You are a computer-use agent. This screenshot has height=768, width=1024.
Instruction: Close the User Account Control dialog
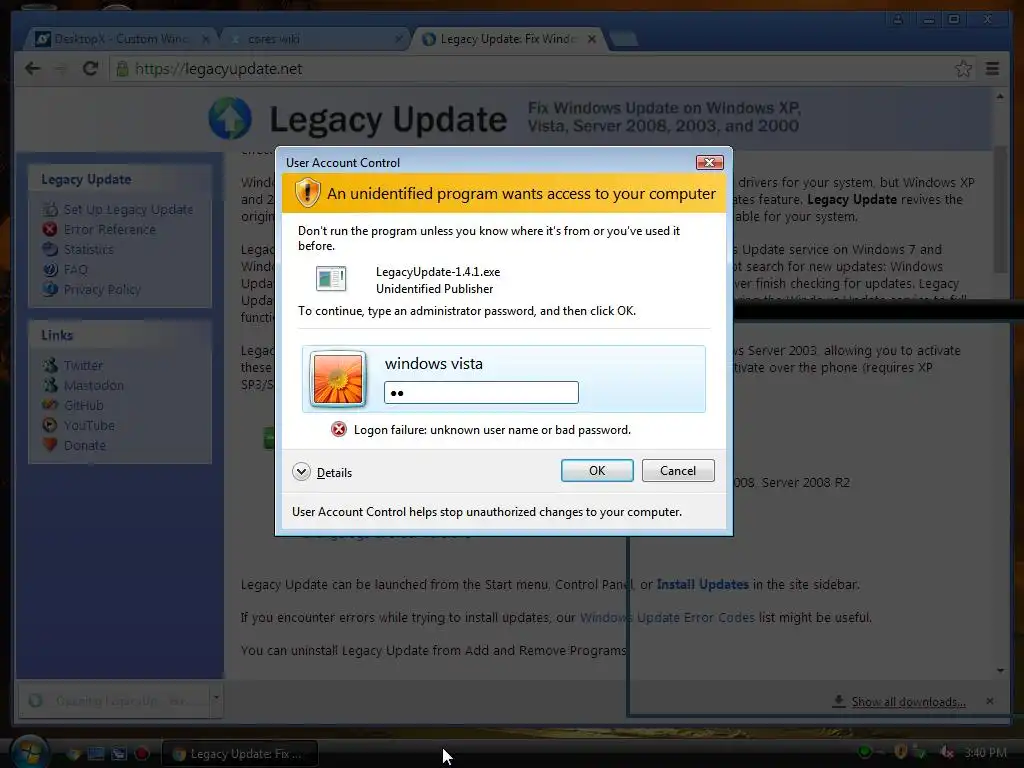coord(709,162)
